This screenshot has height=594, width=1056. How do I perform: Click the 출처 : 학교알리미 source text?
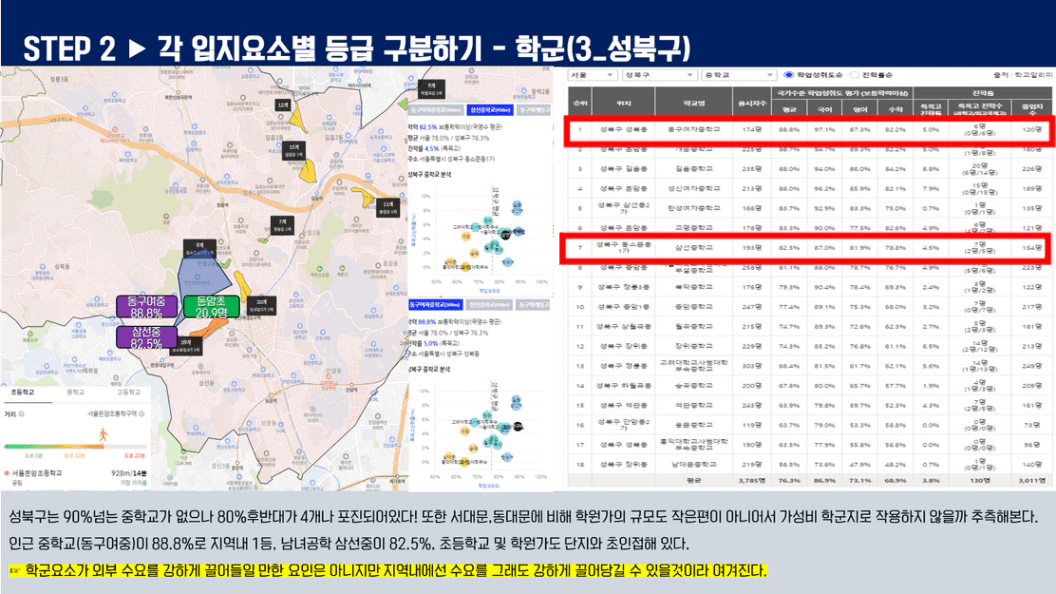1022,75
